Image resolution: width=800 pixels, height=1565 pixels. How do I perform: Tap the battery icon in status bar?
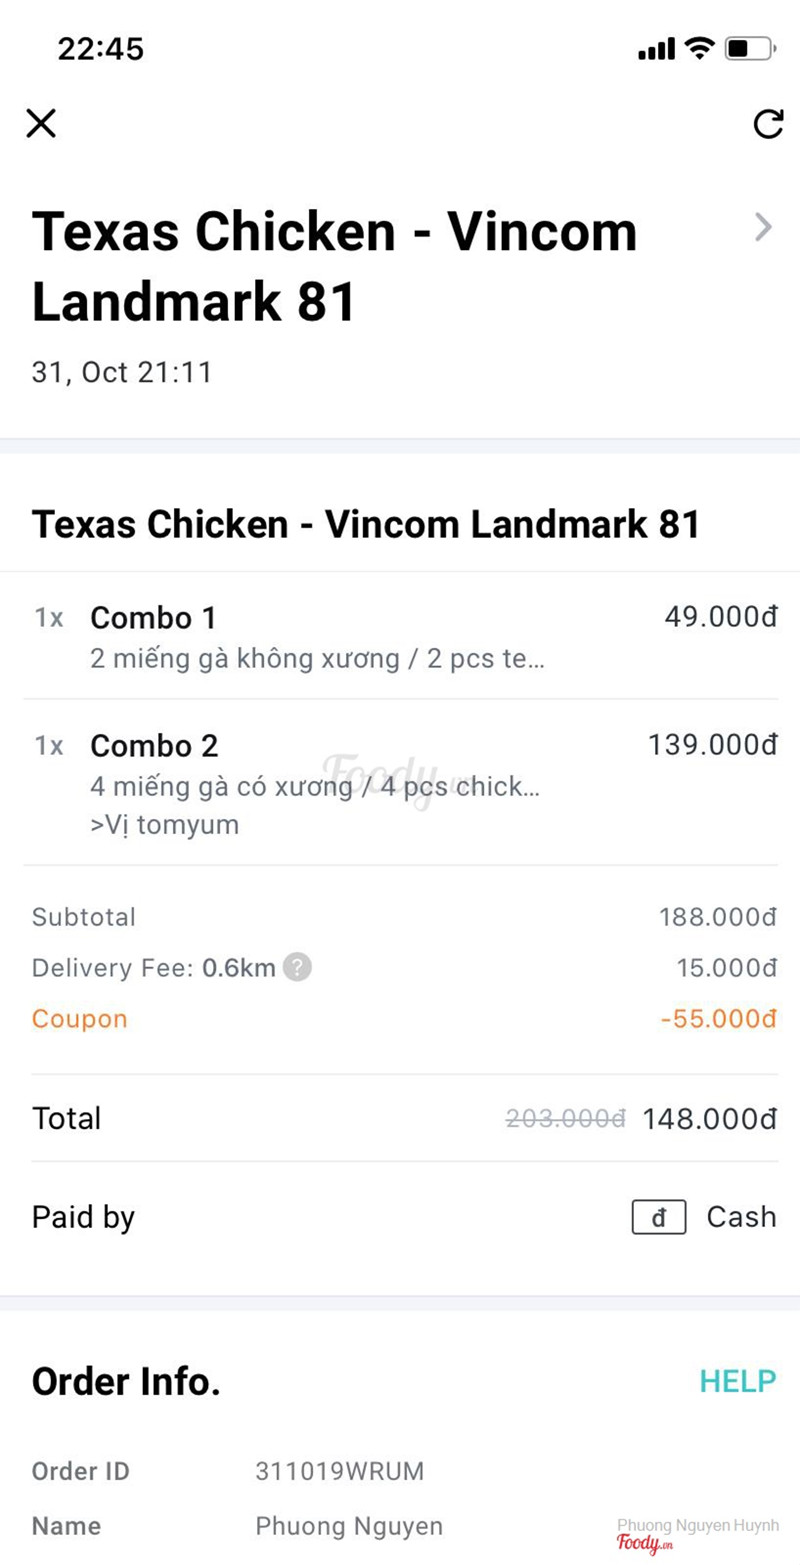[x=750, y=48]
